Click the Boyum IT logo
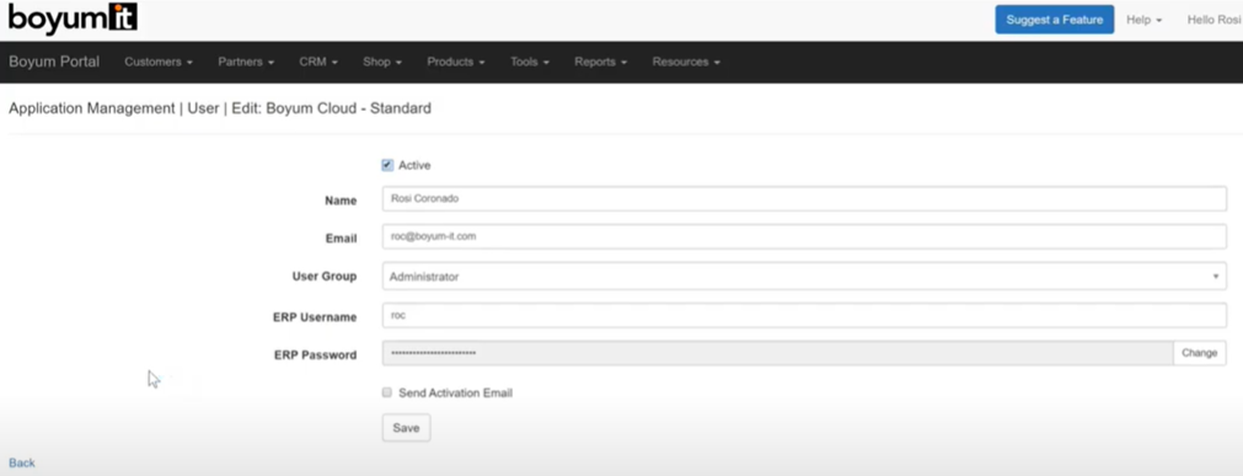This screenshot has width=1243, height=476. (73, 18)
